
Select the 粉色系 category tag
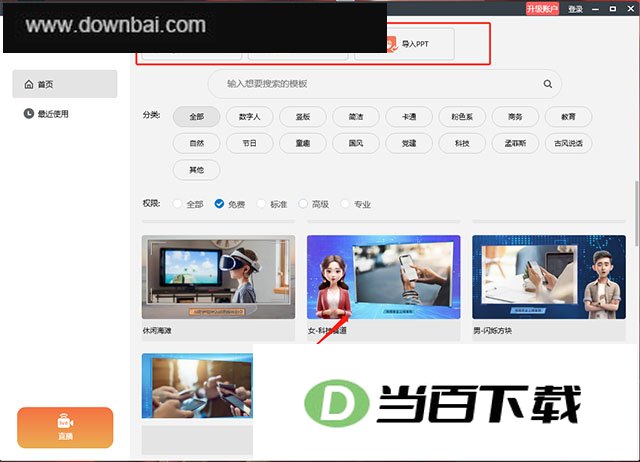click(462, 117)
